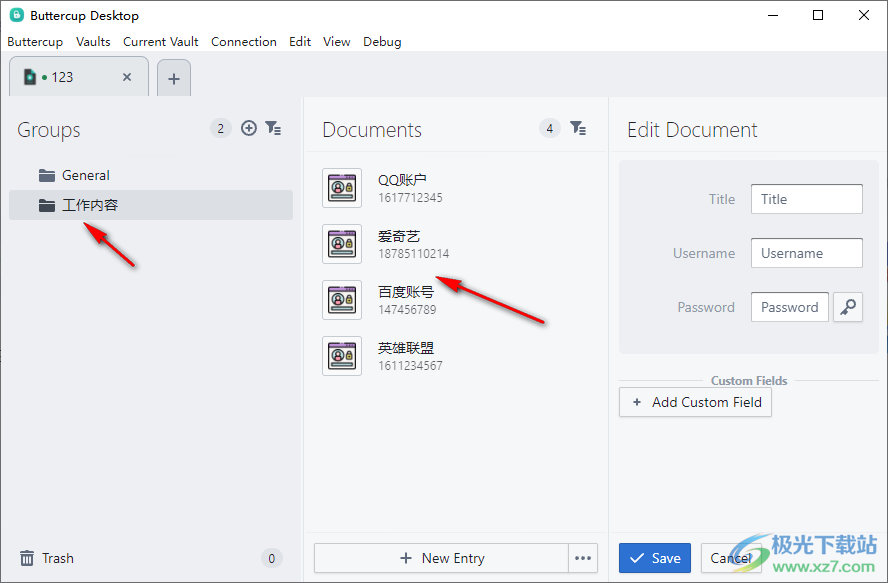
Task: Add a new vault with plus tab
Action: [174, 78]
